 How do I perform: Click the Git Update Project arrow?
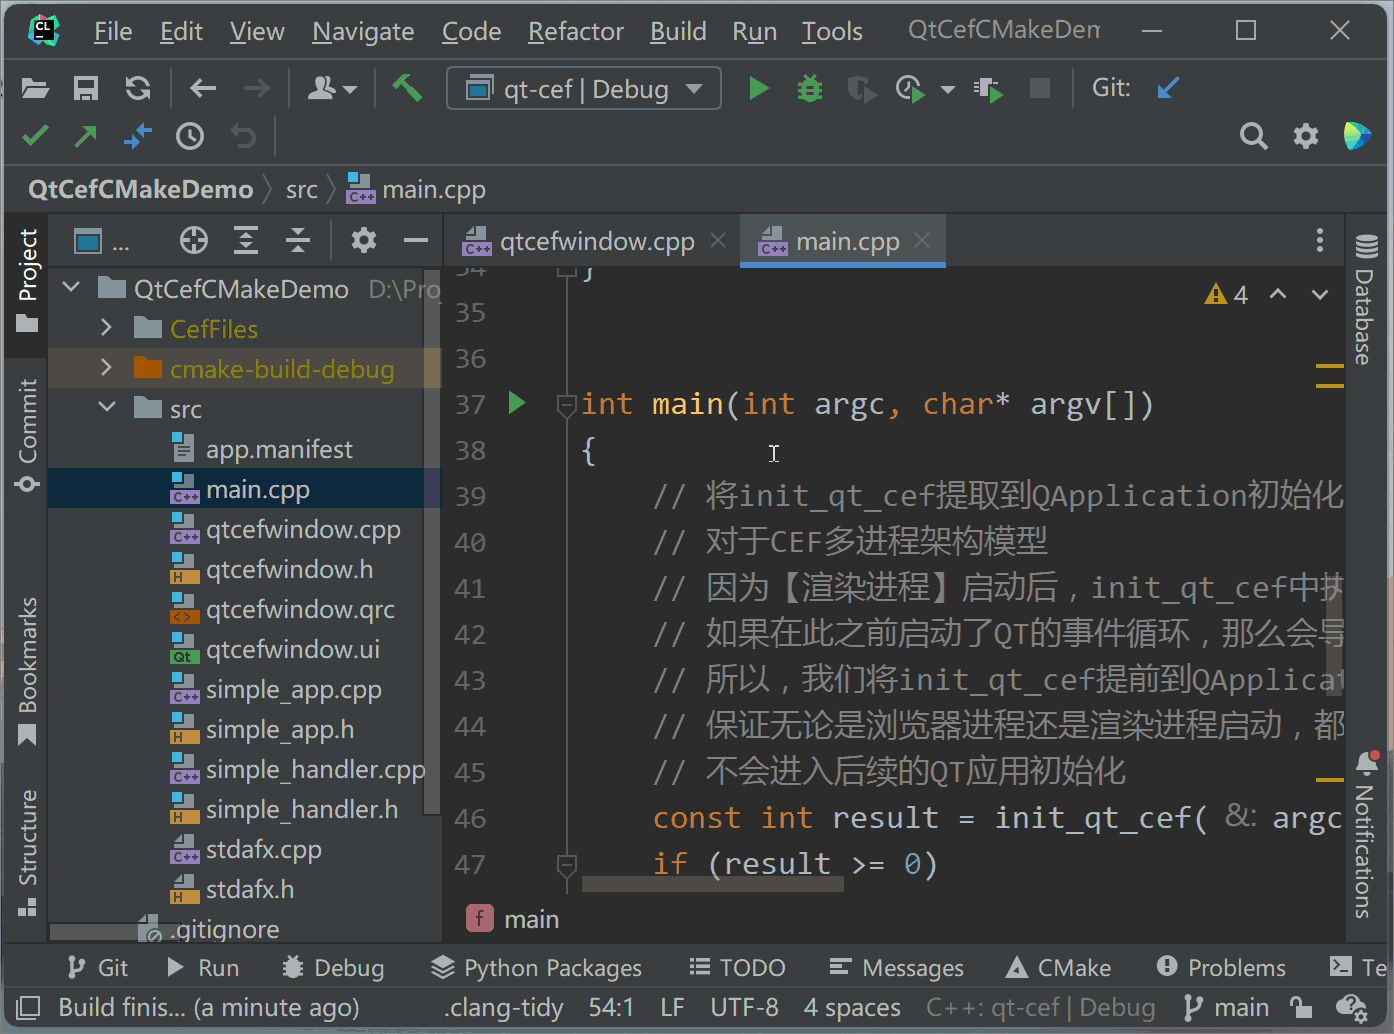click(x=1167, y=89)
